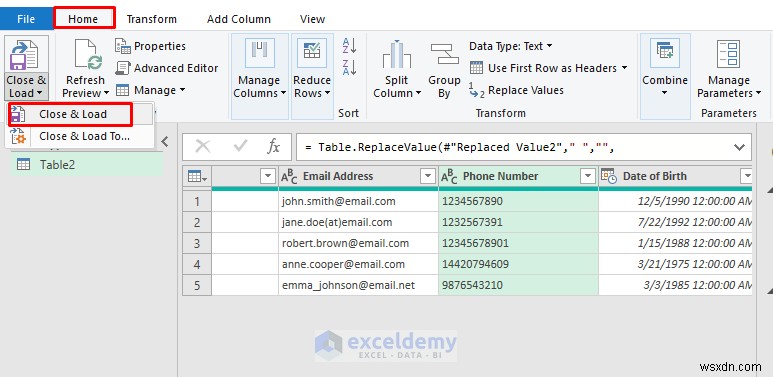Click the Combine icon
This screenshot has width=773, height=377.
tap(665, 53)
